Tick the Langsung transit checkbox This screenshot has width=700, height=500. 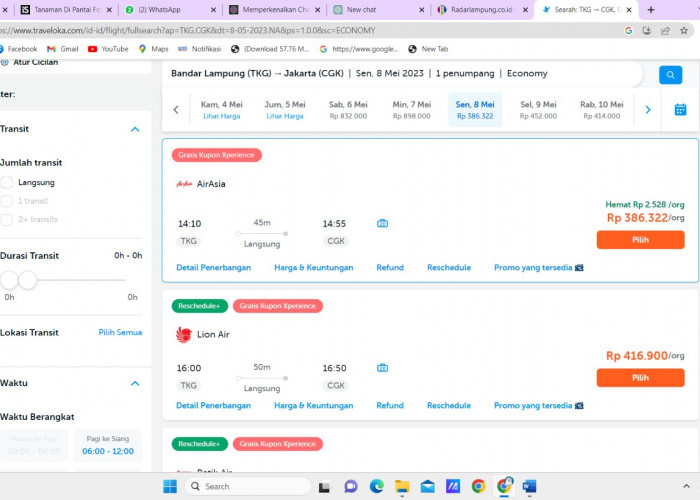pos(7,182)
